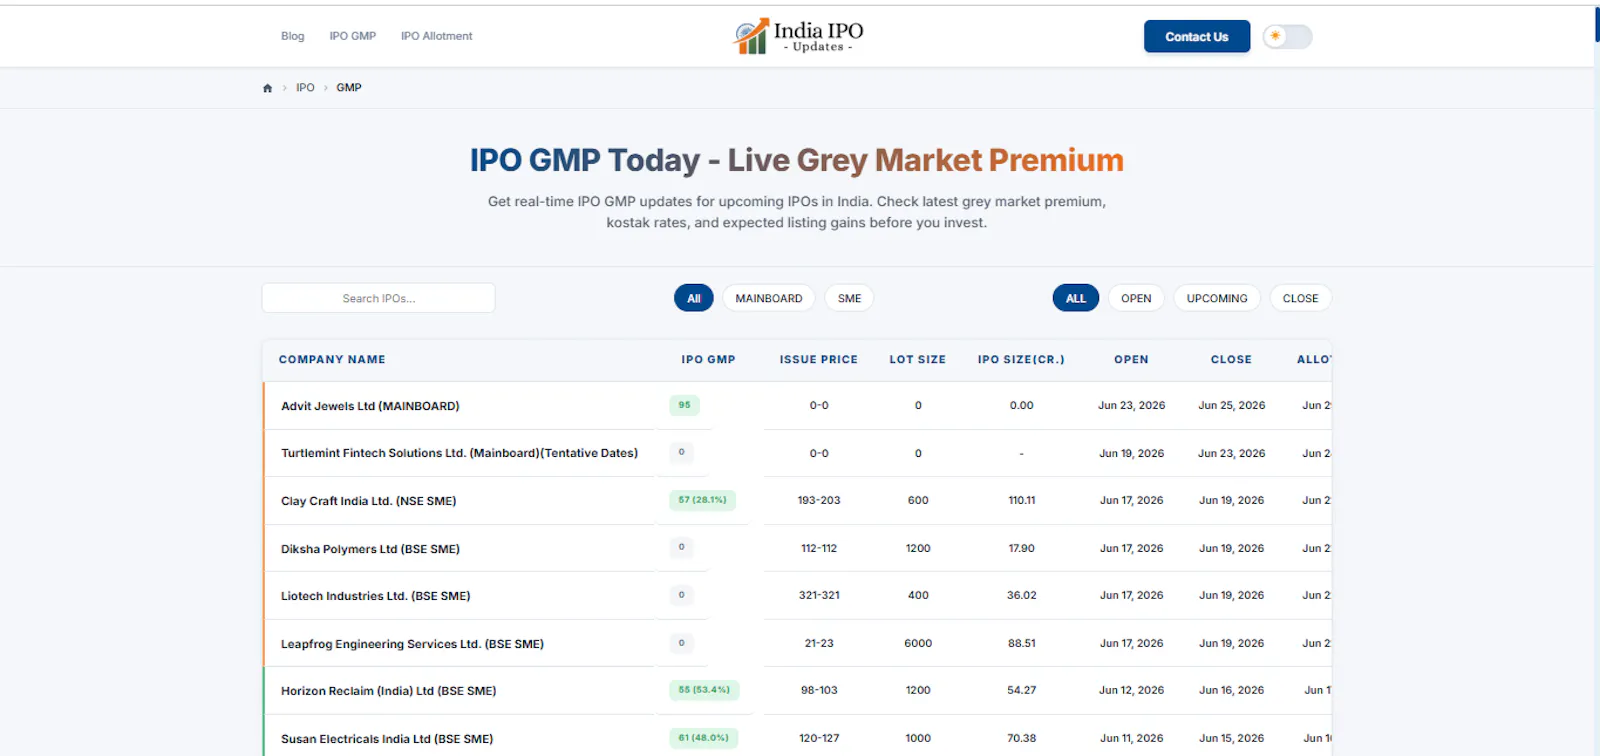Click the LOT SIZE column header
This screenshot has height=756, width=1600.
[x=918, y=360]
